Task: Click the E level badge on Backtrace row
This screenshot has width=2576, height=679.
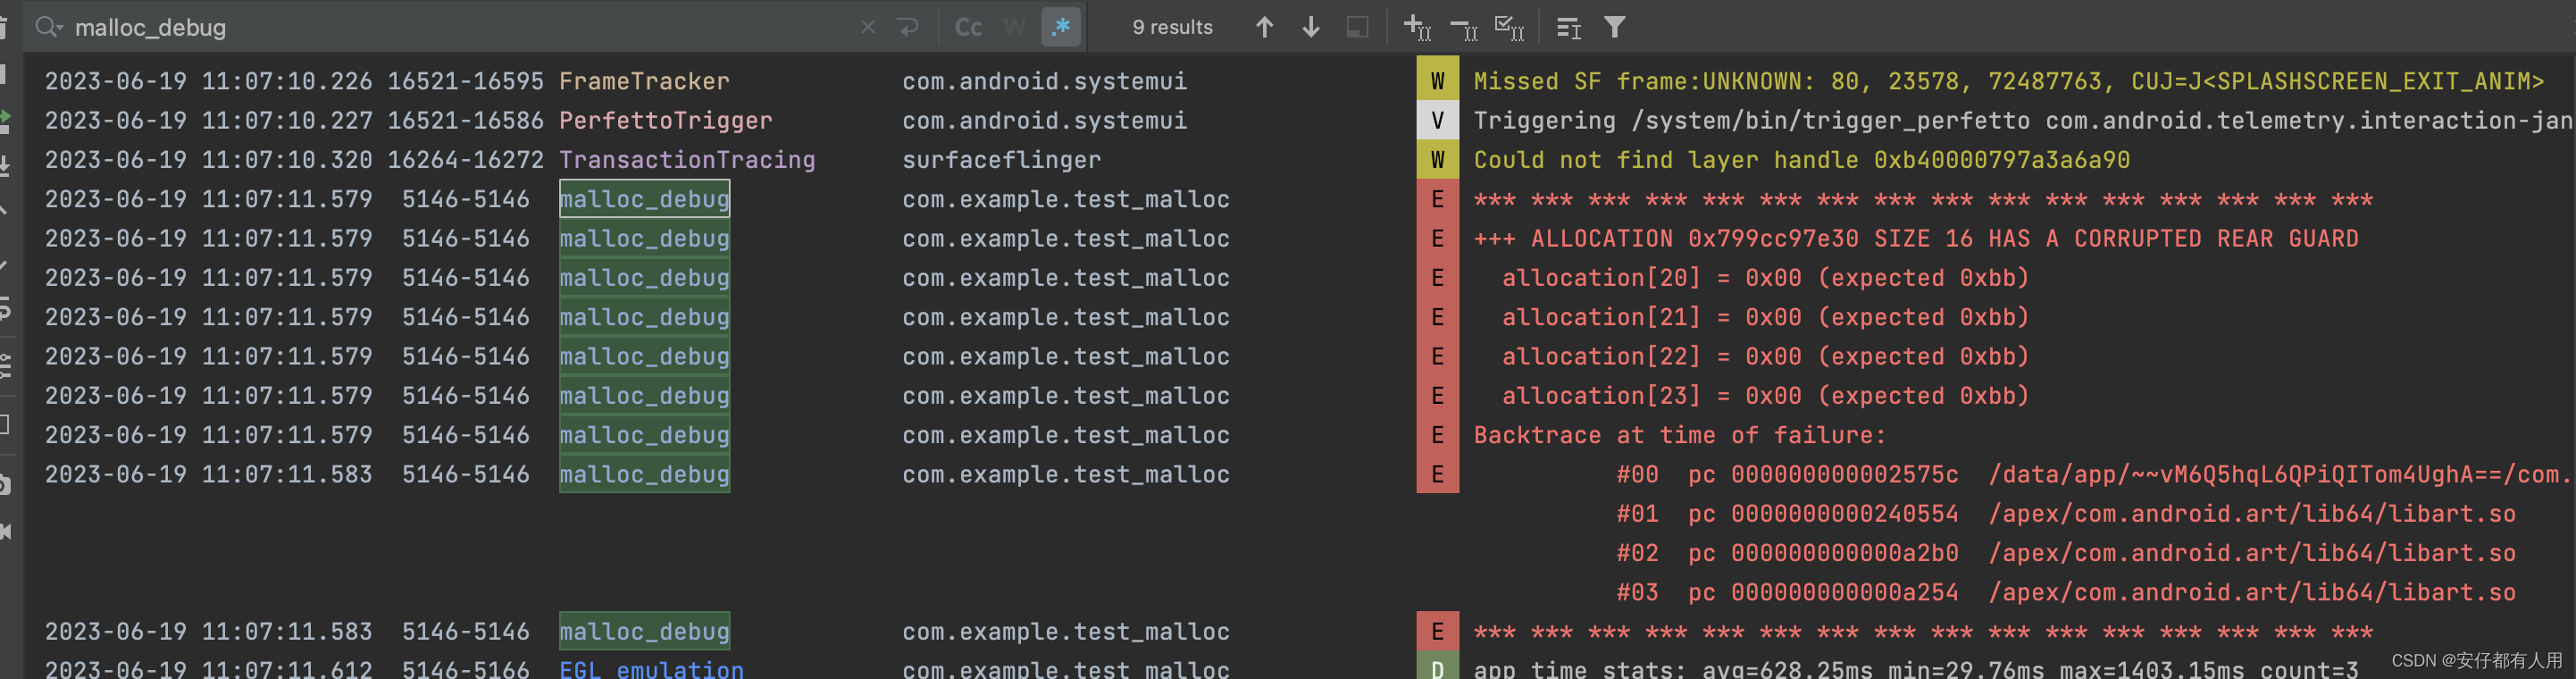Action: point(1437,434)
